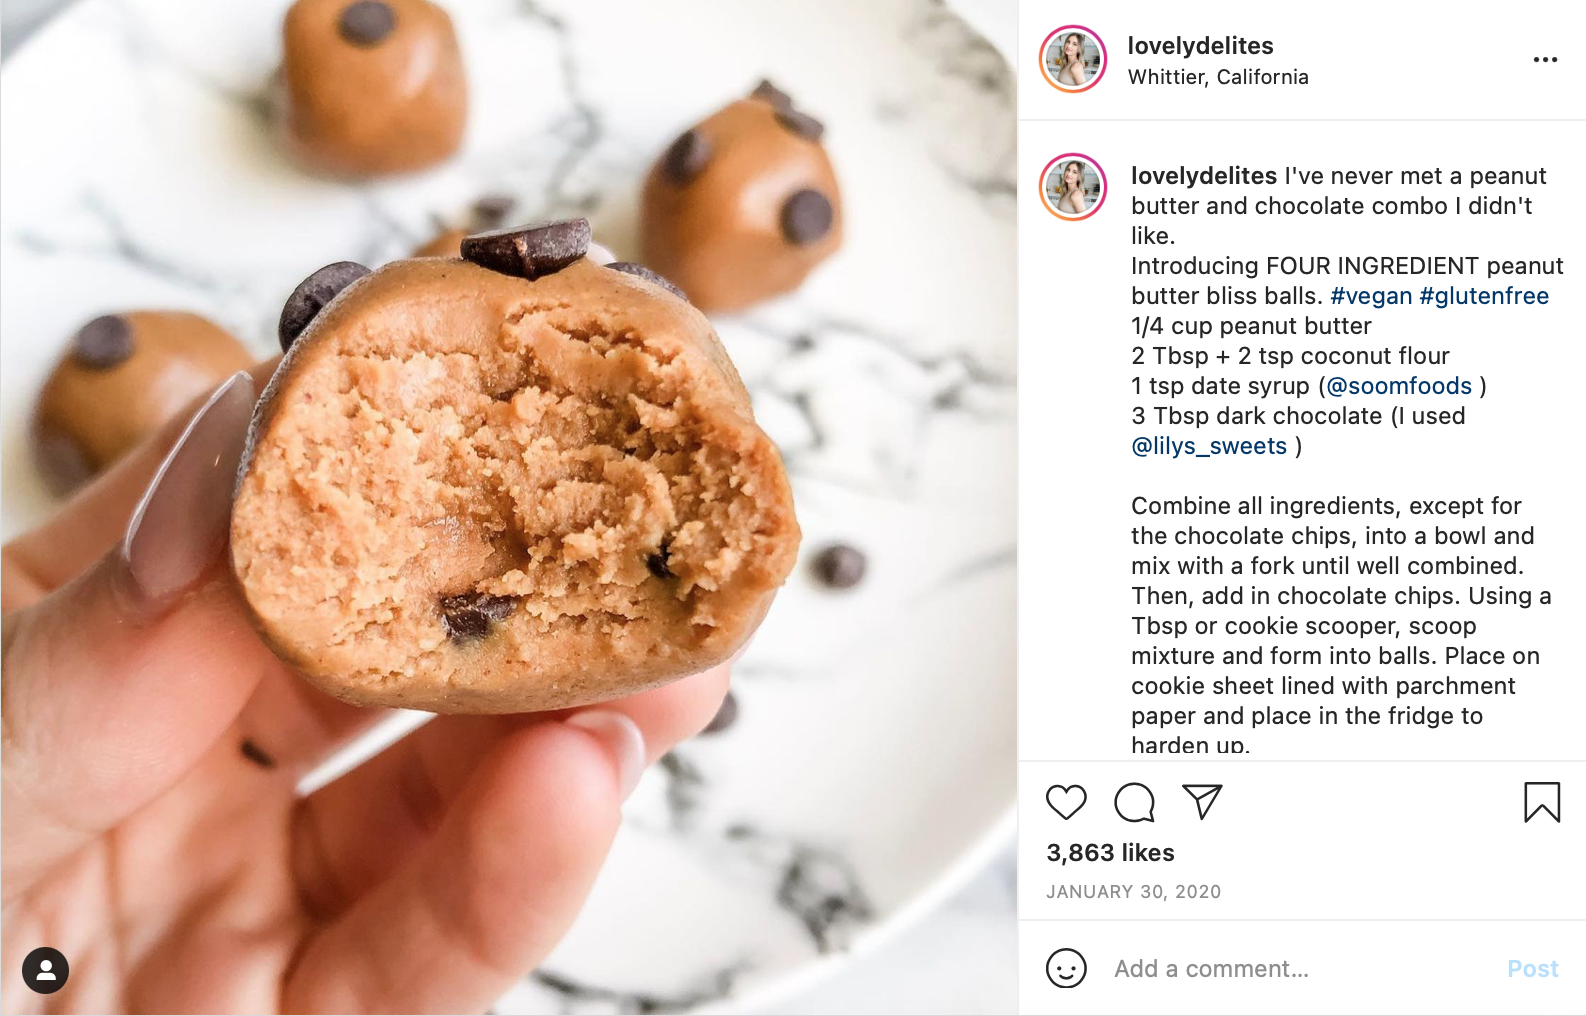Open the lovelydelites username in the header
The width and height of the screenshot is (1586, 1016).
(1200, 46)
